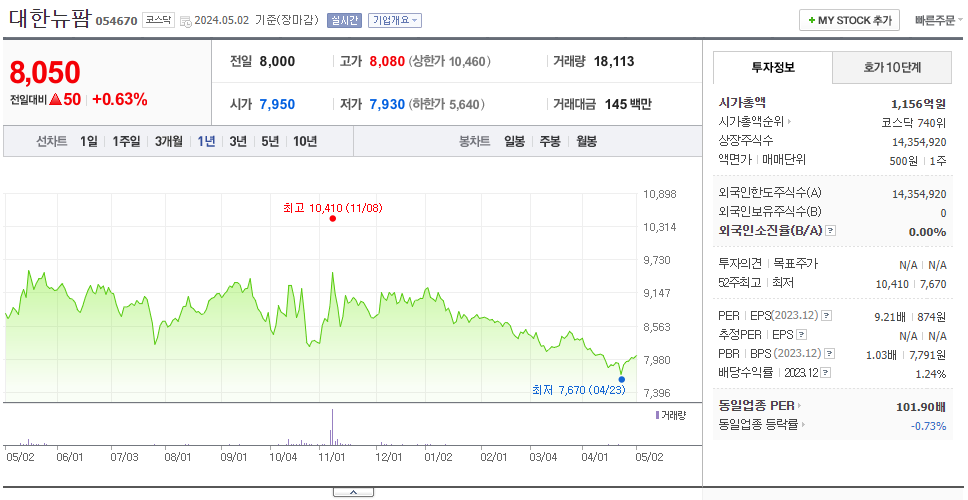Open the help icon next to PER EPS(2023.12)

(827, 316)
